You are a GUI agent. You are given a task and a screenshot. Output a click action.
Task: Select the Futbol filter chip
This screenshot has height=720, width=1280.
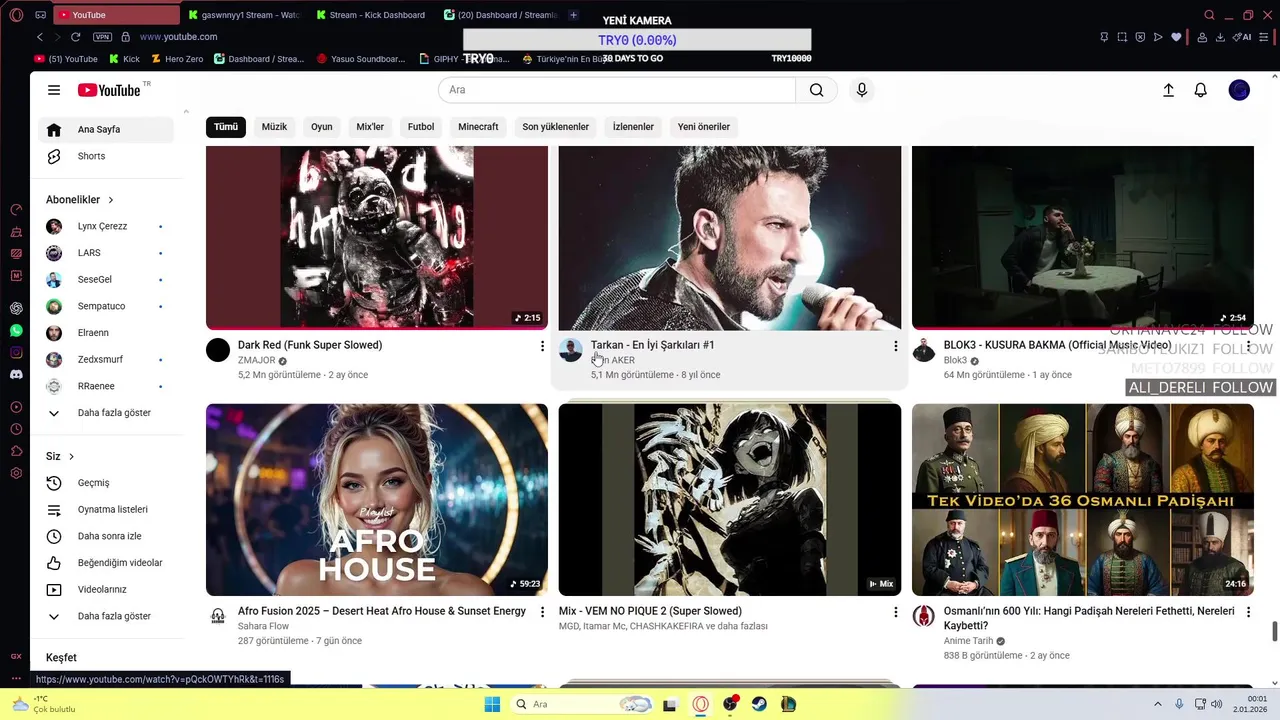[421, 127]
